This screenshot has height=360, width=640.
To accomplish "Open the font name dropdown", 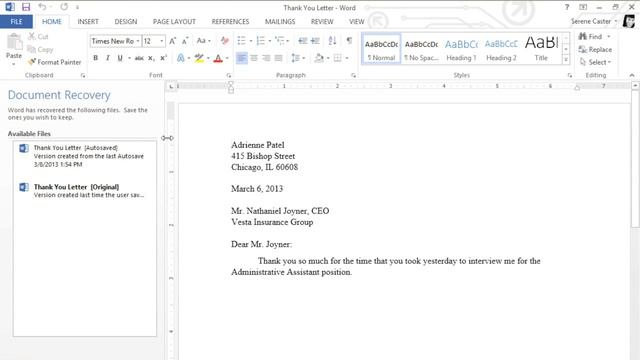I will coord(138,41).
